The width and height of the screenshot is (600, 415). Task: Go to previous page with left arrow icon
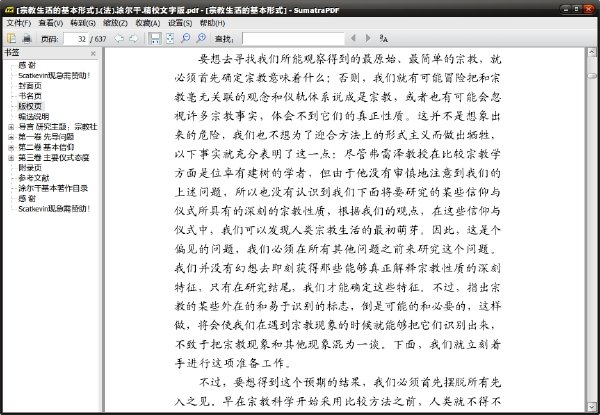[119, 38]
